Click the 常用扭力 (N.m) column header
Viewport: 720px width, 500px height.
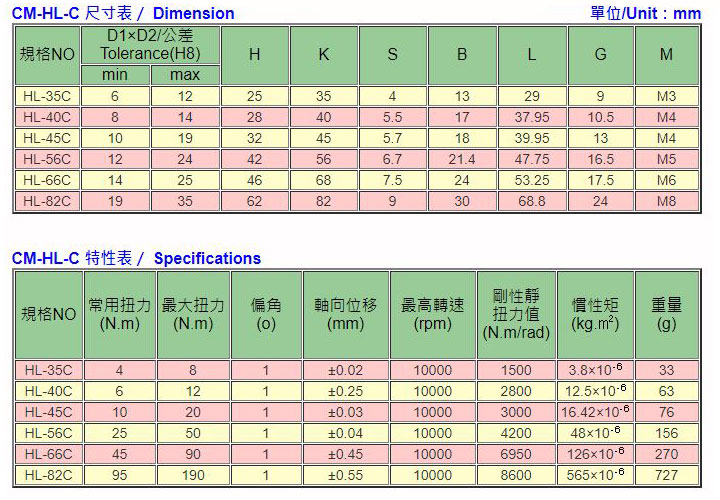(x=120, y=314)
